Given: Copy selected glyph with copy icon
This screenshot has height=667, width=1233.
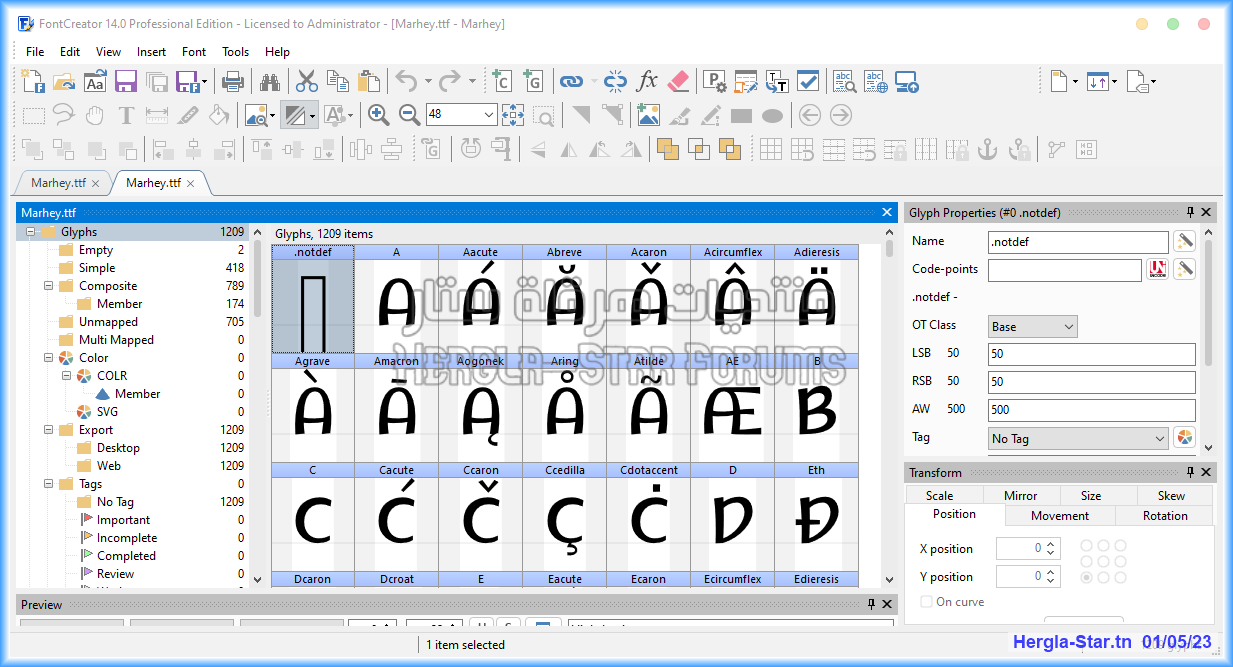Looking at the screenshot, I should (338, 82).
